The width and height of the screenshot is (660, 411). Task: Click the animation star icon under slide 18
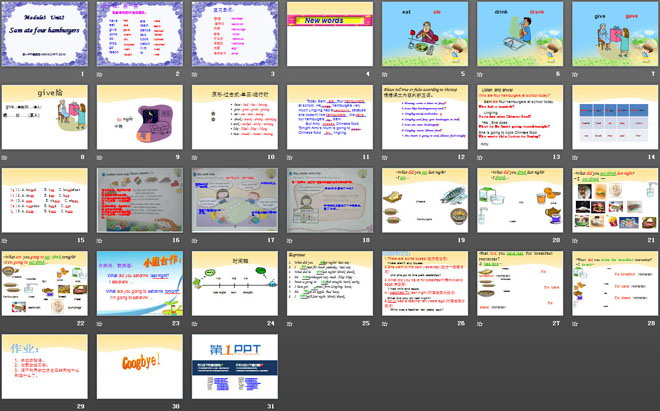[290, 241]
